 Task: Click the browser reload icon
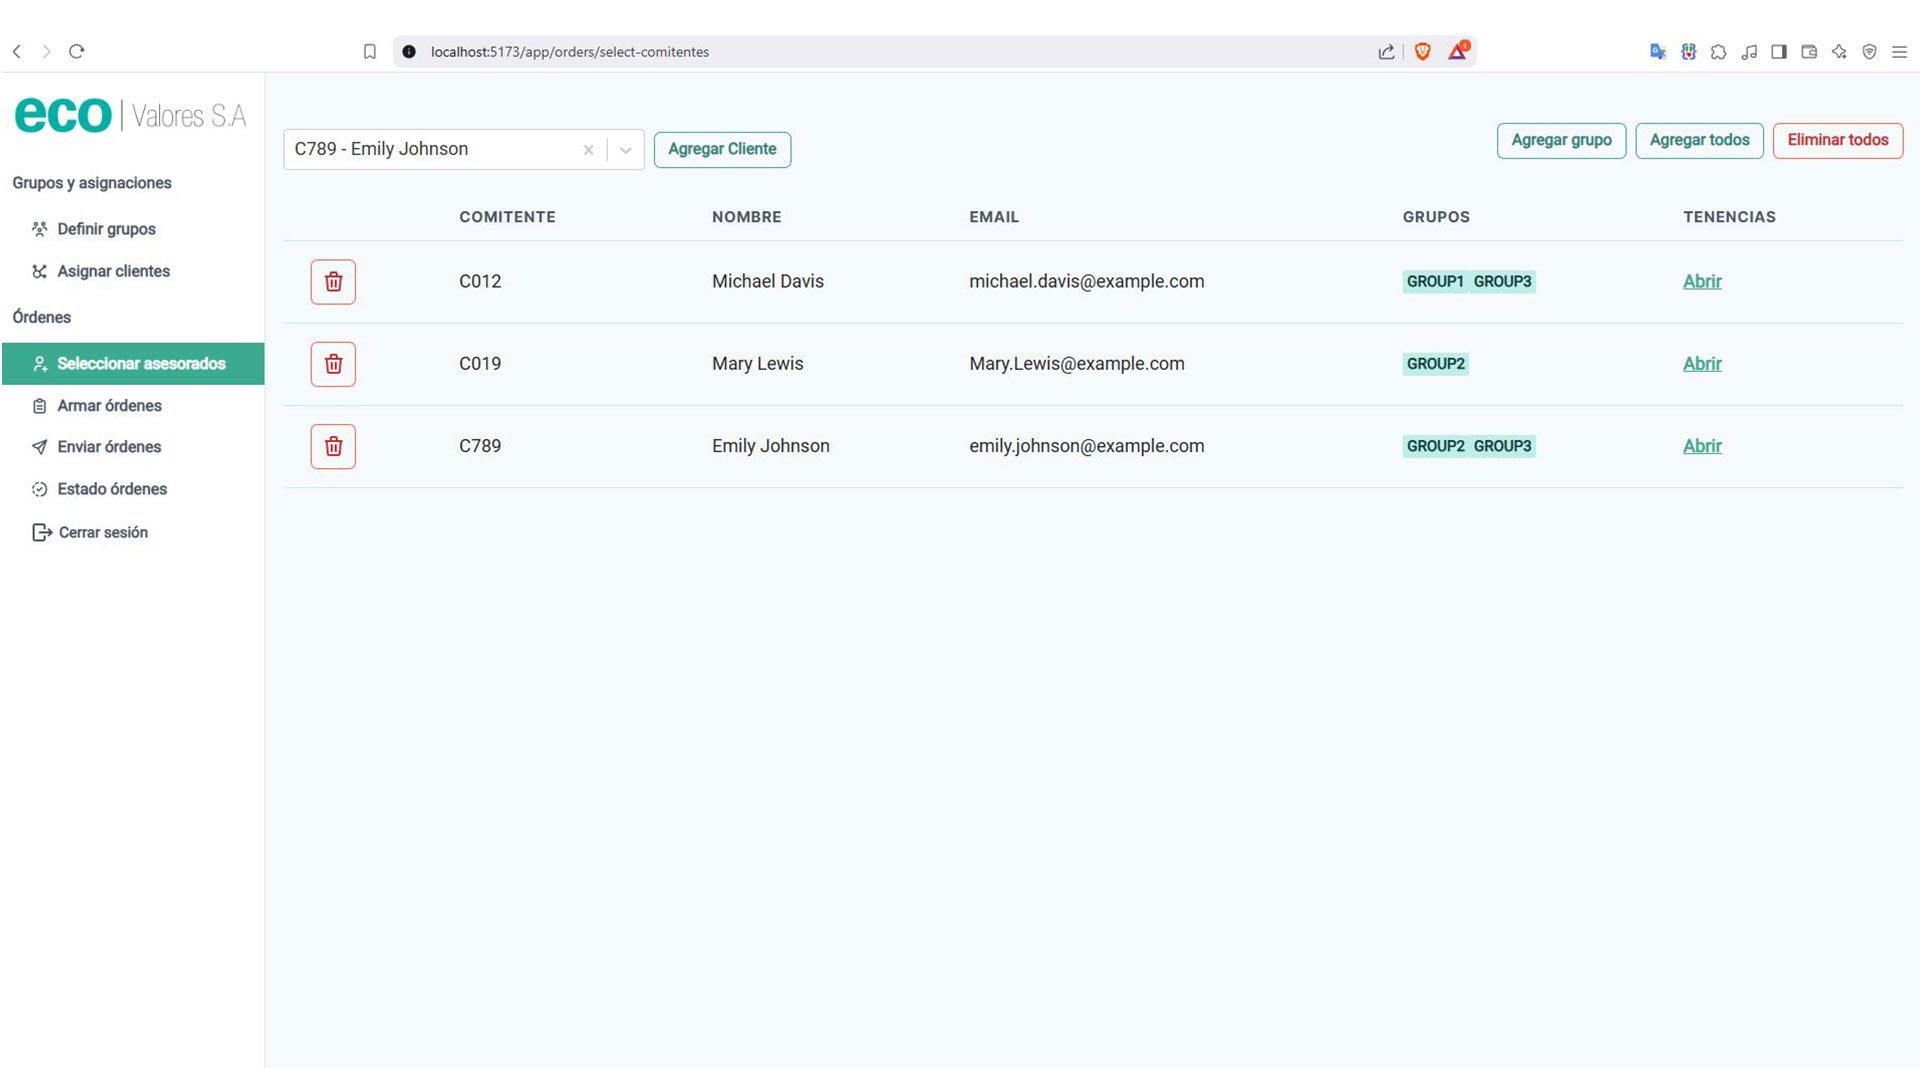(x=77, y=51)
